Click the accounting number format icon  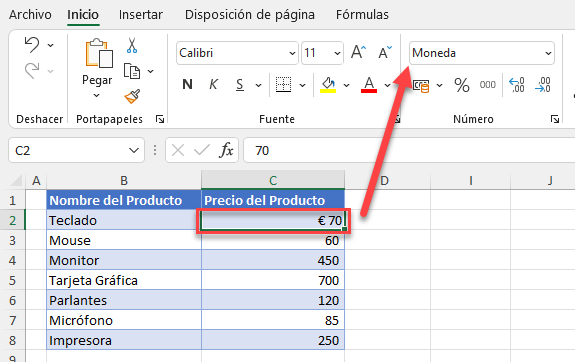click(421, 85)
